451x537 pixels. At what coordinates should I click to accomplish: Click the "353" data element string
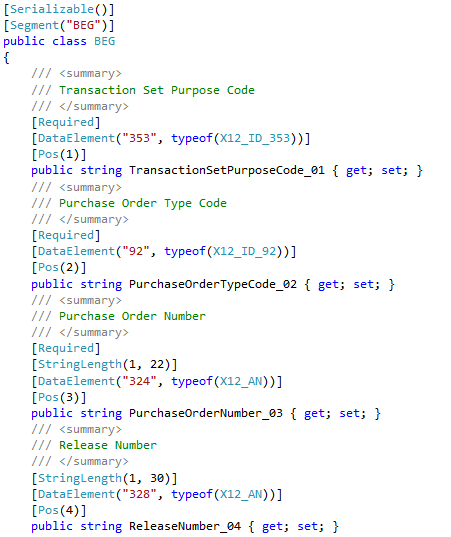click(x=139, y=138)
